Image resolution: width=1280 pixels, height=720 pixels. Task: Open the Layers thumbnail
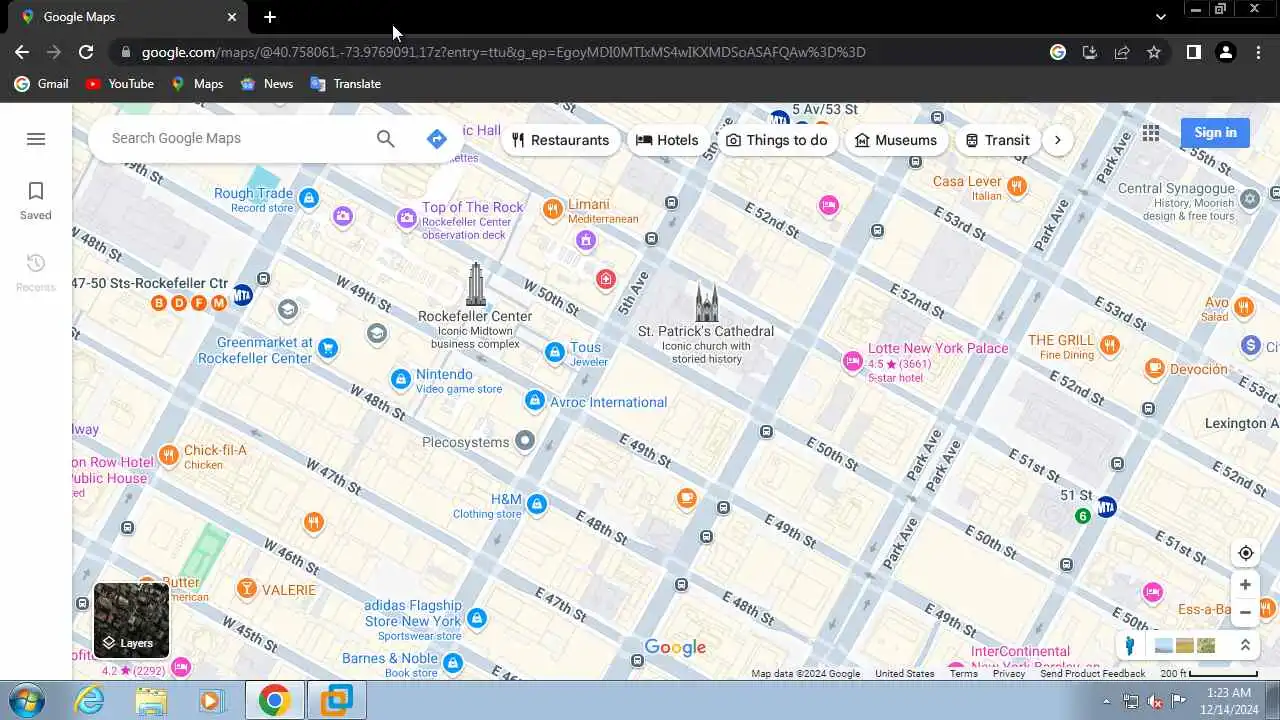(x=131, y=620)
